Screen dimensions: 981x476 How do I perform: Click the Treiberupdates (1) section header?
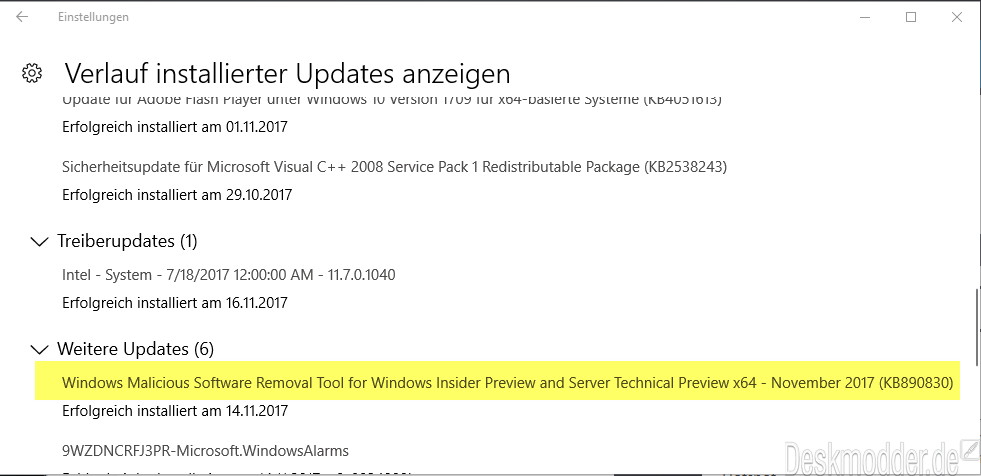127,241
